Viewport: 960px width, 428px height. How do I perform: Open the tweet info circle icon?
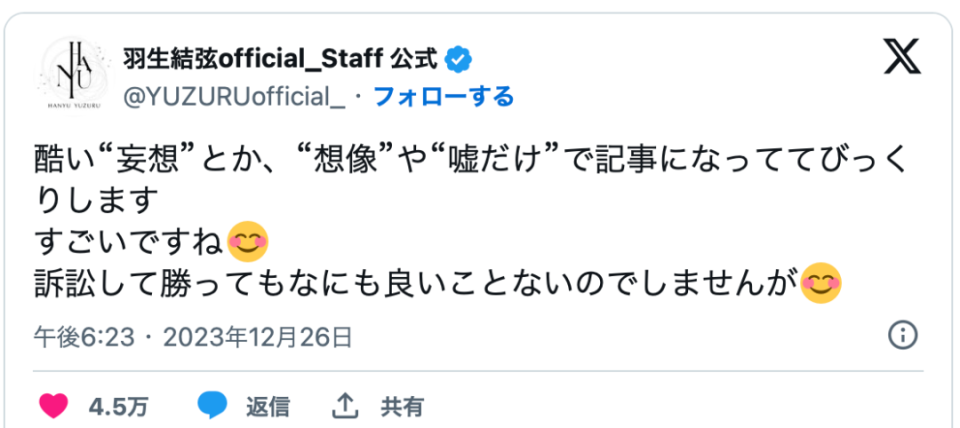[x=903, y=335]
